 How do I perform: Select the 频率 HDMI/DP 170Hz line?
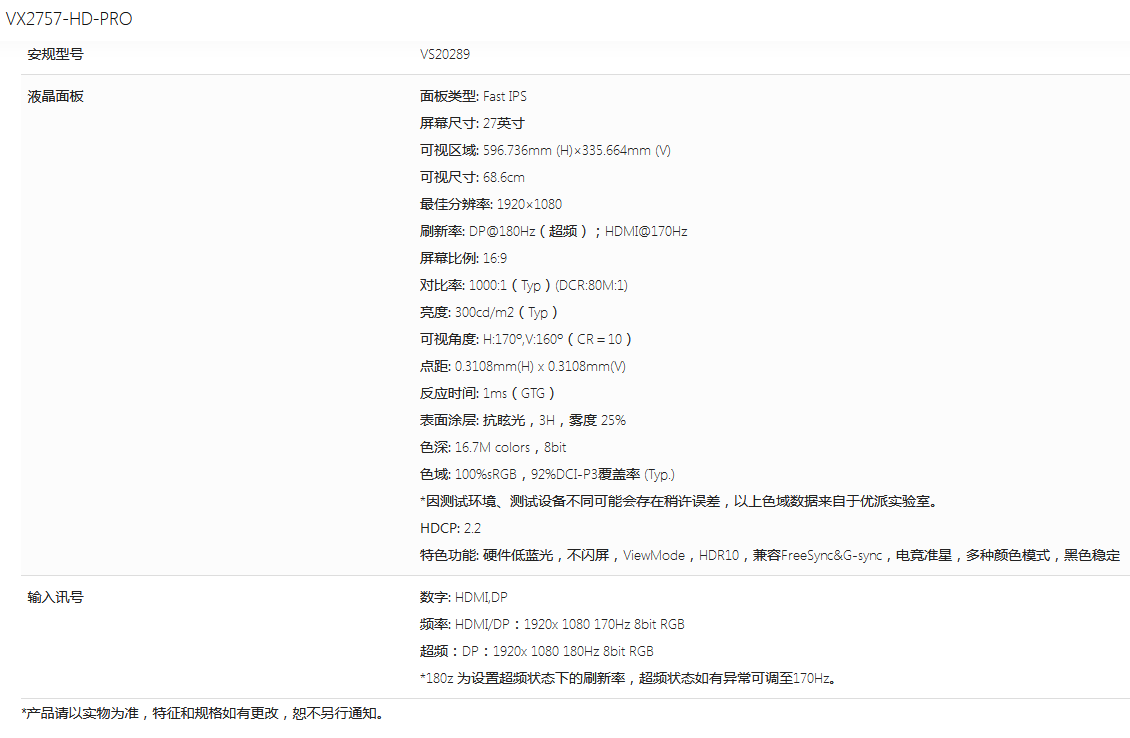coord(552,624)
